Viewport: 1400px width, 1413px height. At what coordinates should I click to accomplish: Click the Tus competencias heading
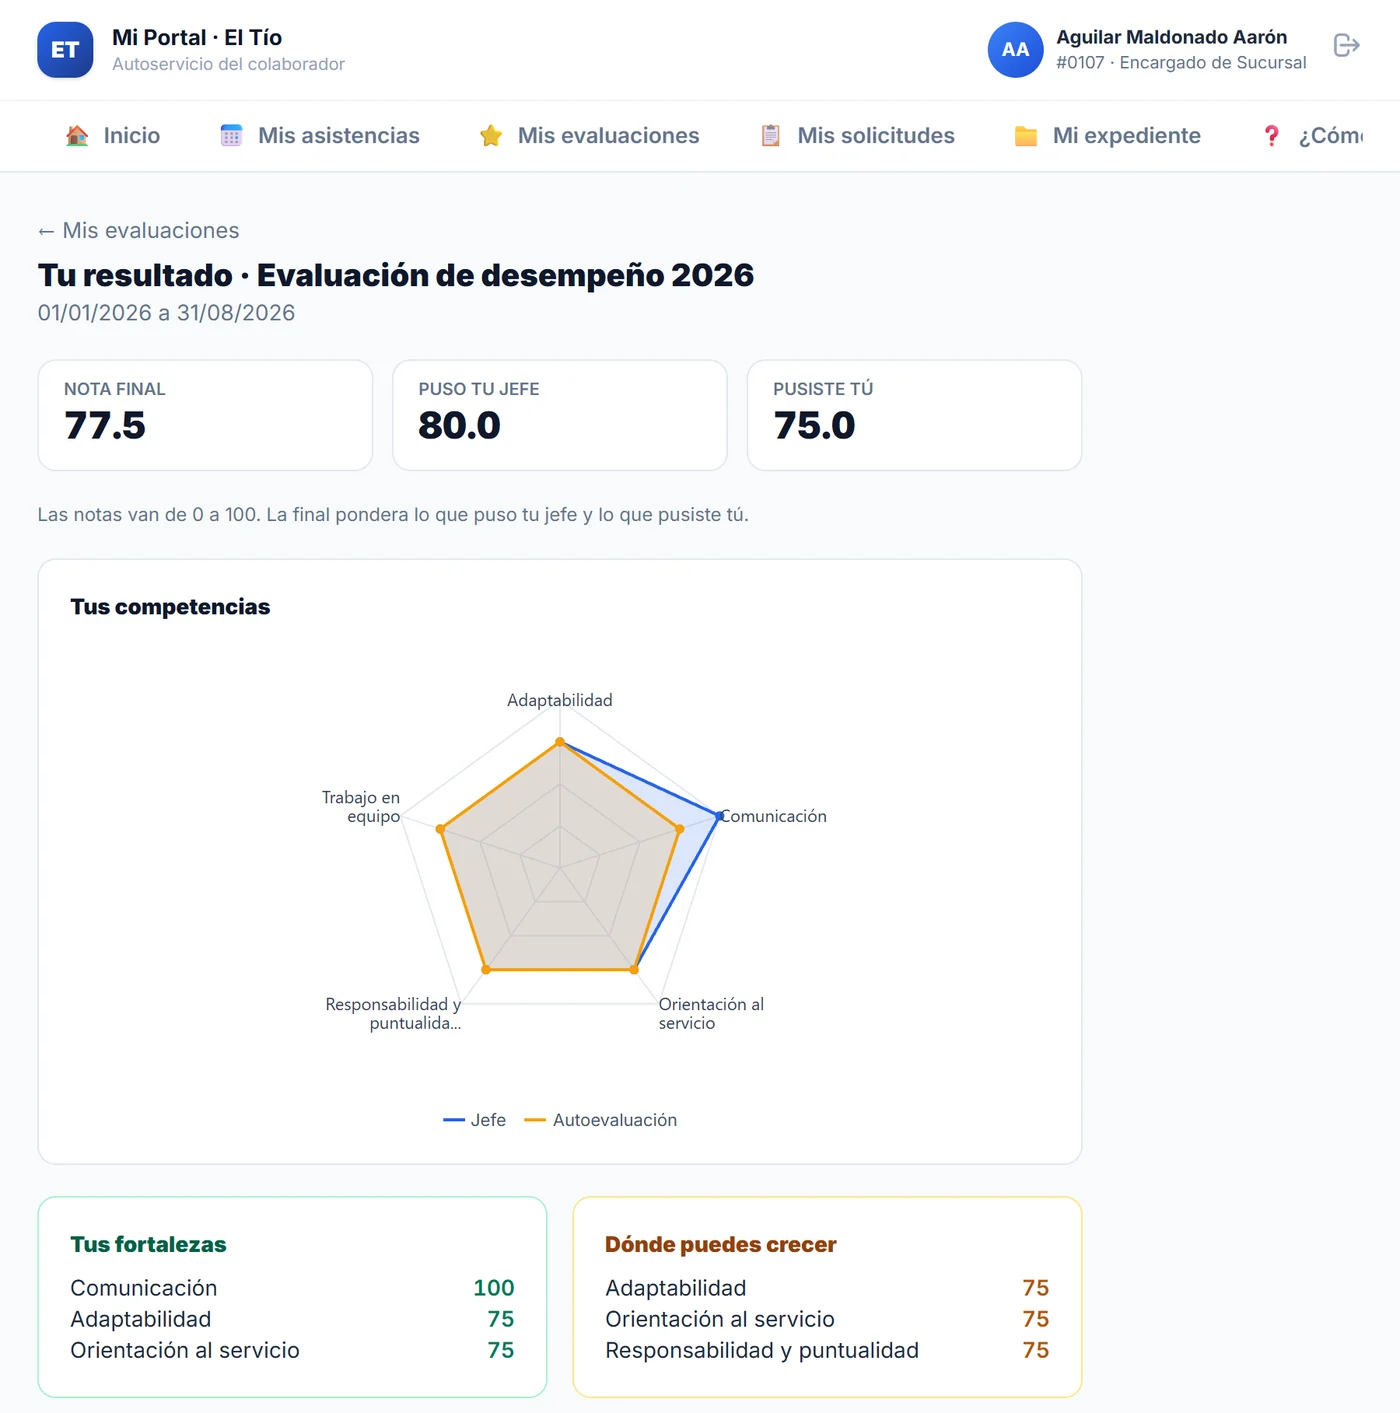coord(170,607)
